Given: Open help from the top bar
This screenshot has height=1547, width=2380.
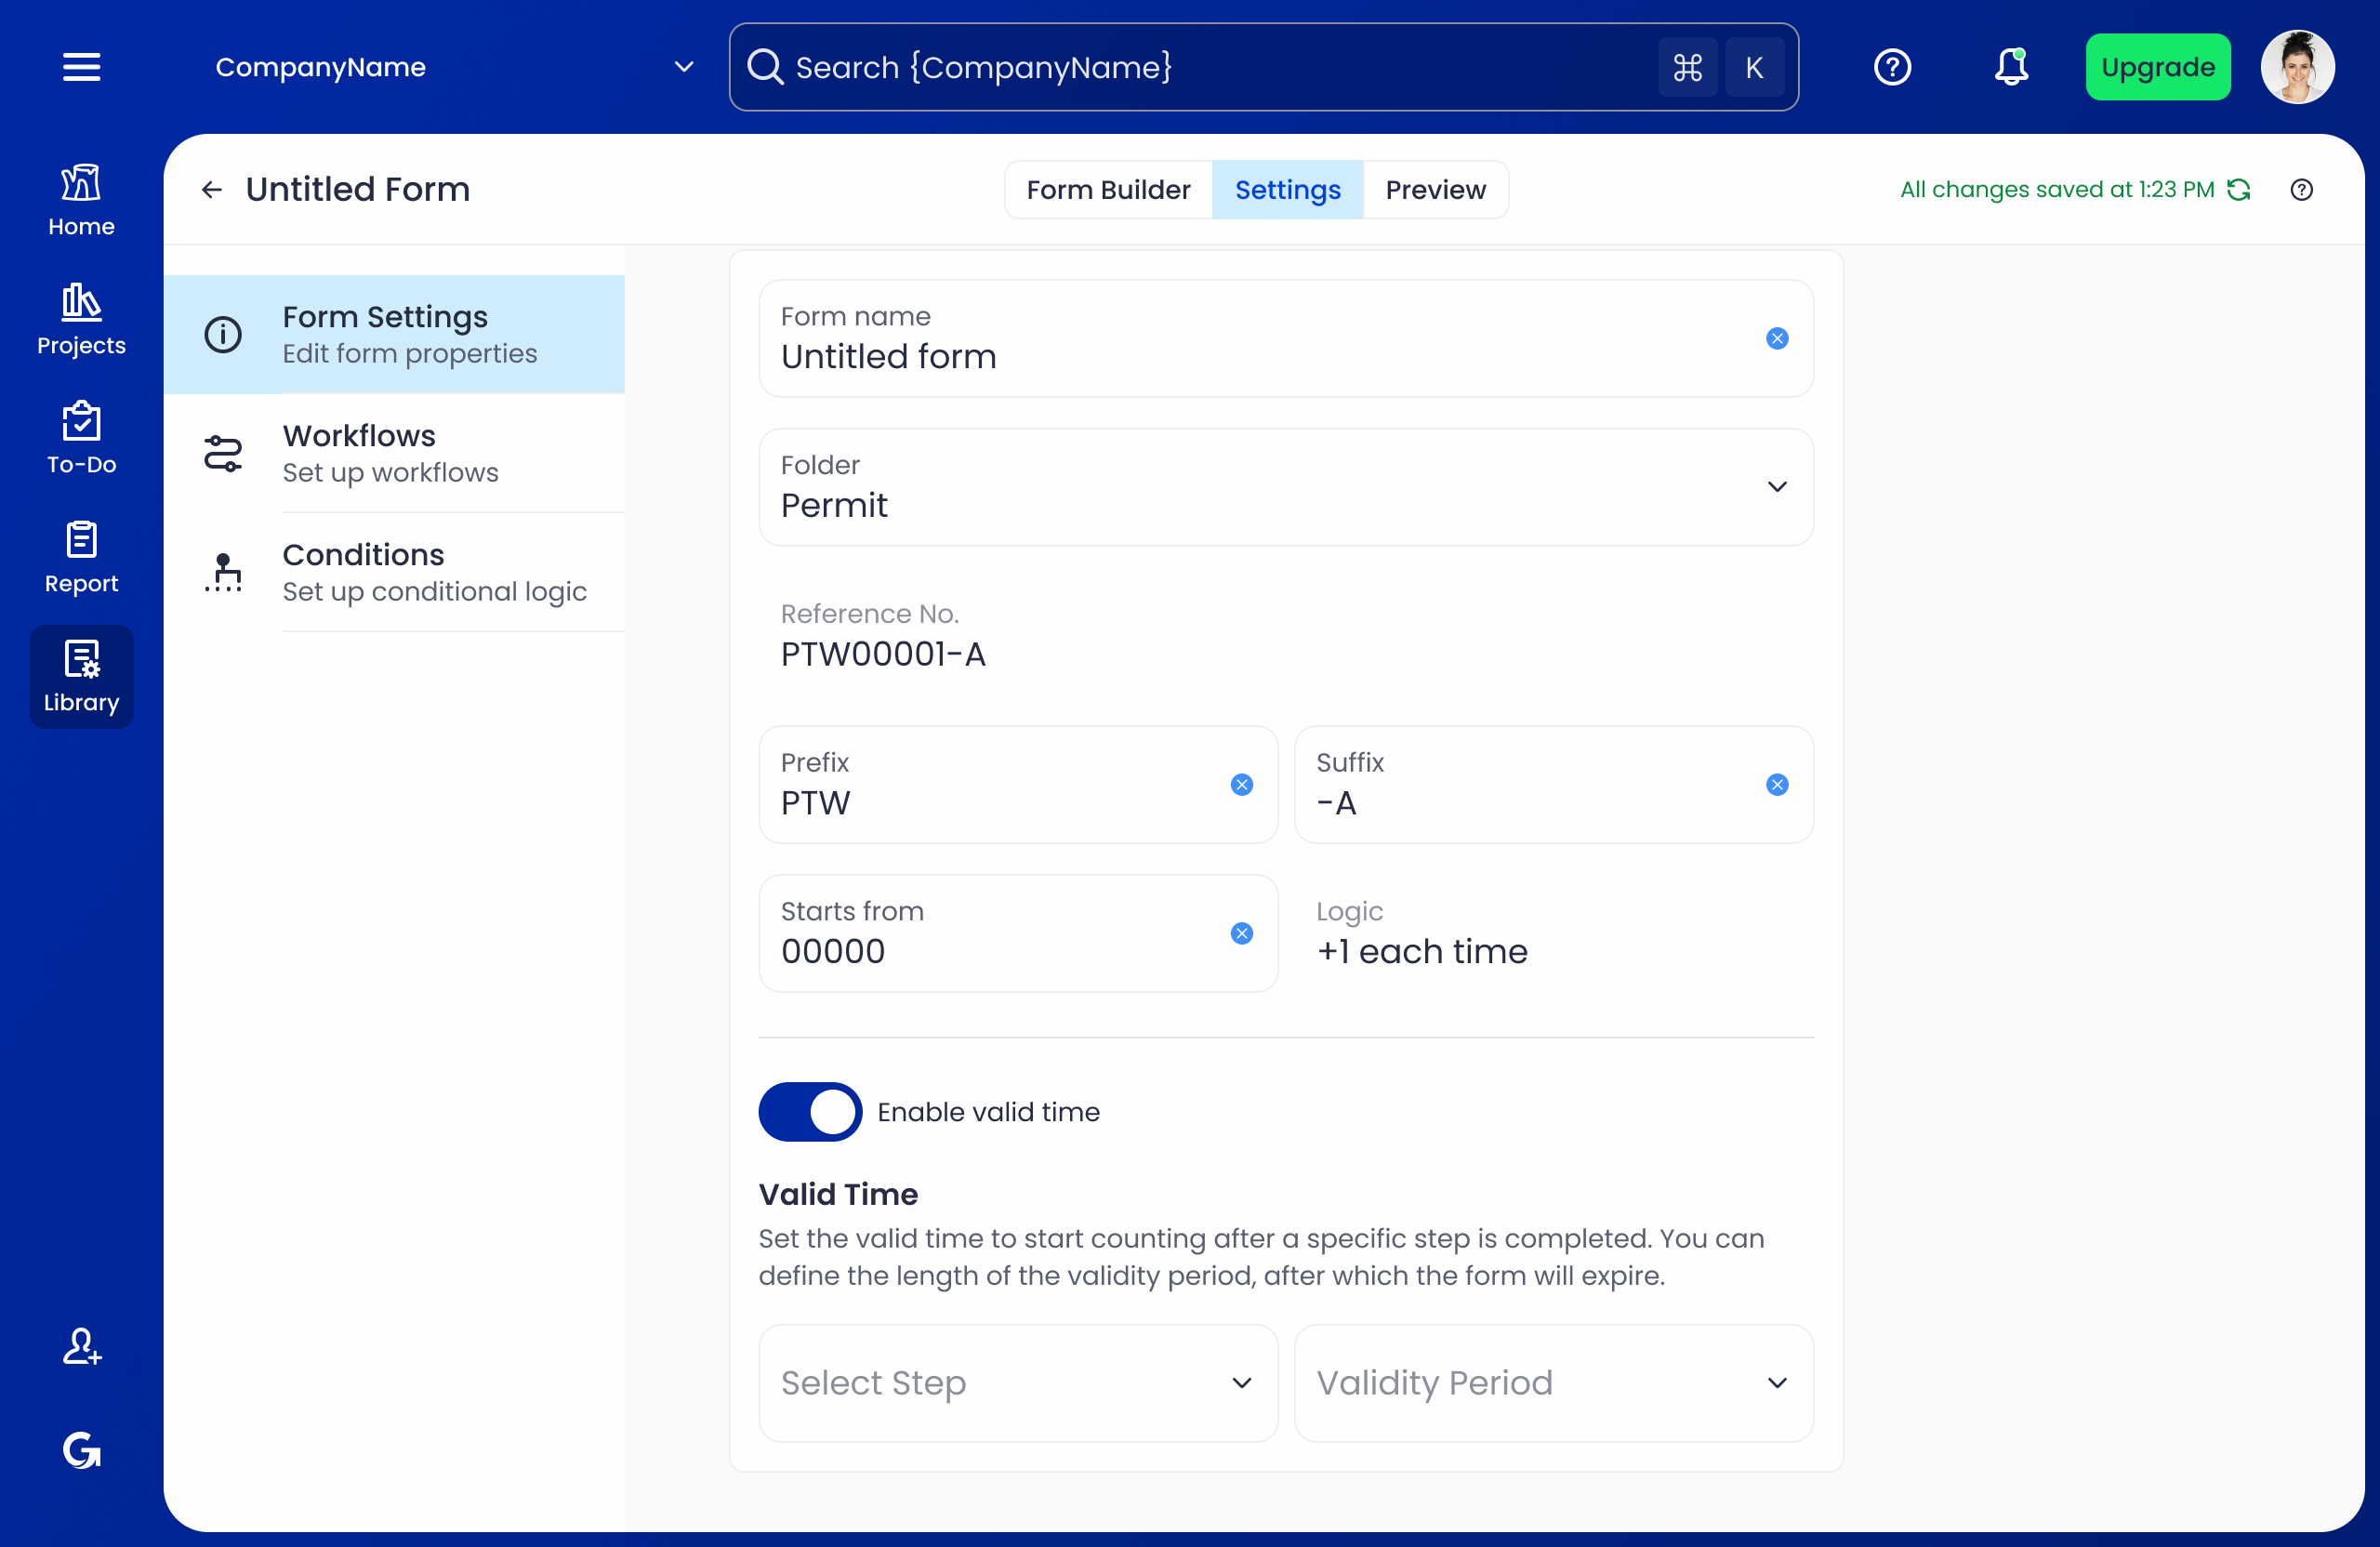Looking at the screenshot, I should [x=1892, y=67].
